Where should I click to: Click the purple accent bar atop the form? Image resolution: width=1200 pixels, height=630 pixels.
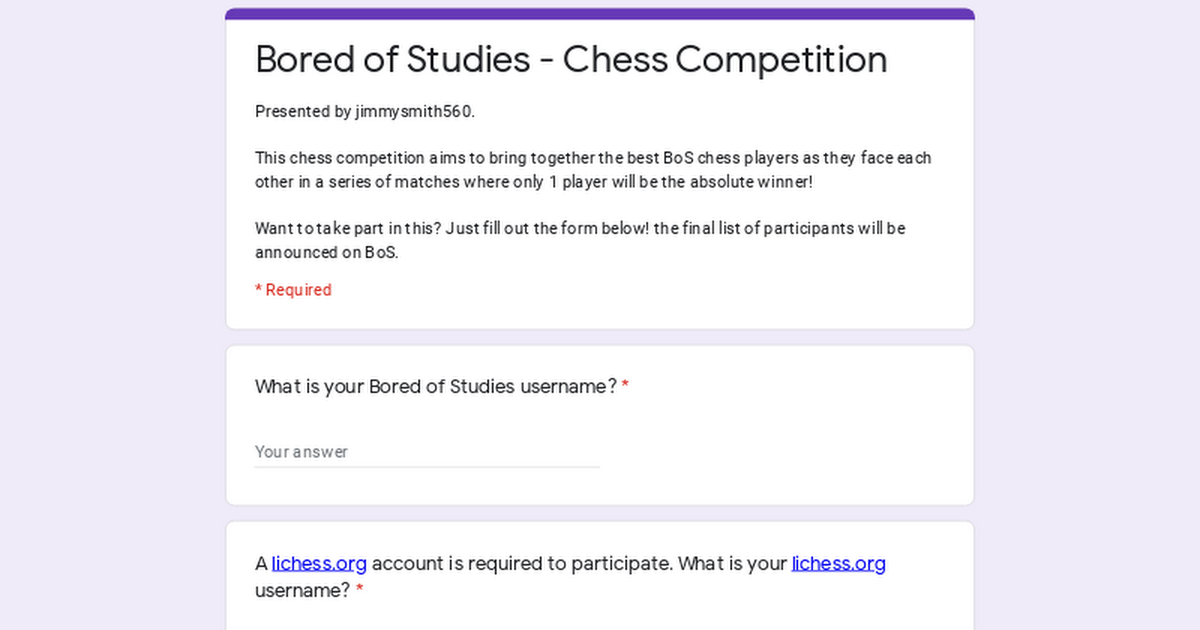tap(600, 14)
